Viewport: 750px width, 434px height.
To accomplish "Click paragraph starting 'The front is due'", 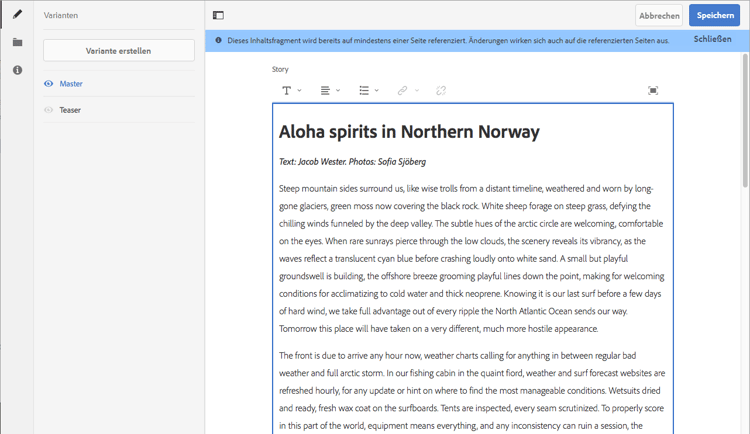I will point(472,390).
